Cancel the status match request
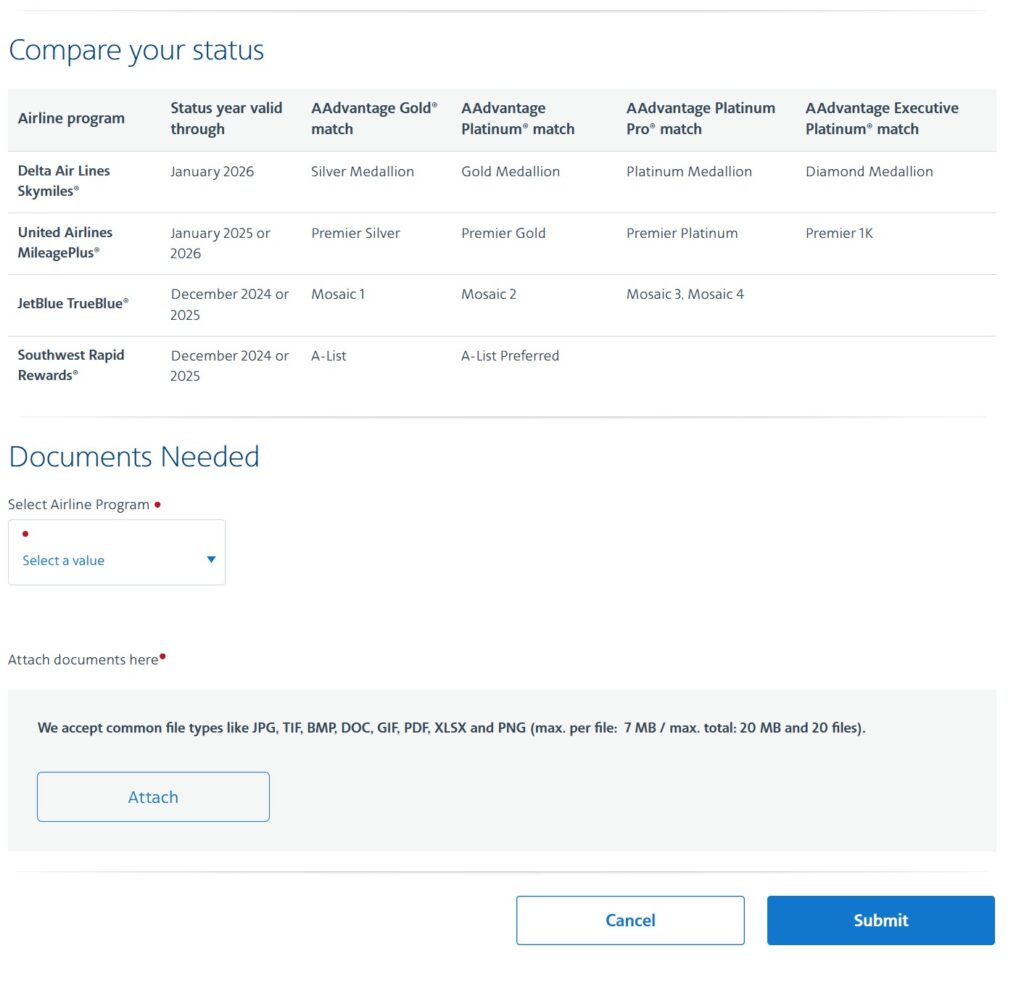The width and height of the screenshot is (1024, 993). [x=630, y=920]
